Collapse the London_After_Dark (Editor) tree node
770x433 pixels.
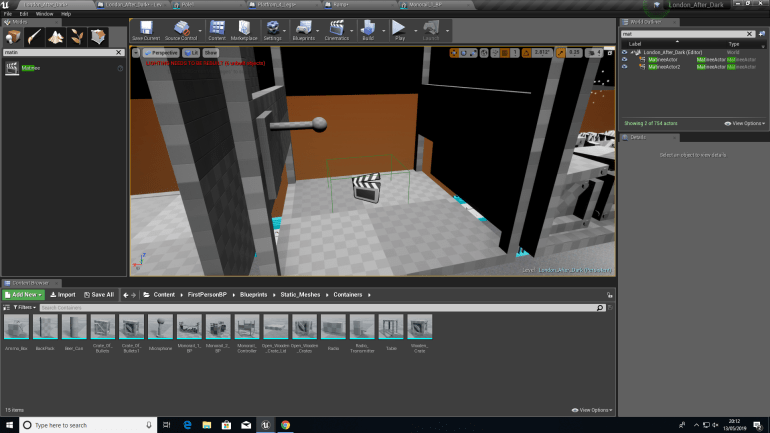[x=632, y=52]
